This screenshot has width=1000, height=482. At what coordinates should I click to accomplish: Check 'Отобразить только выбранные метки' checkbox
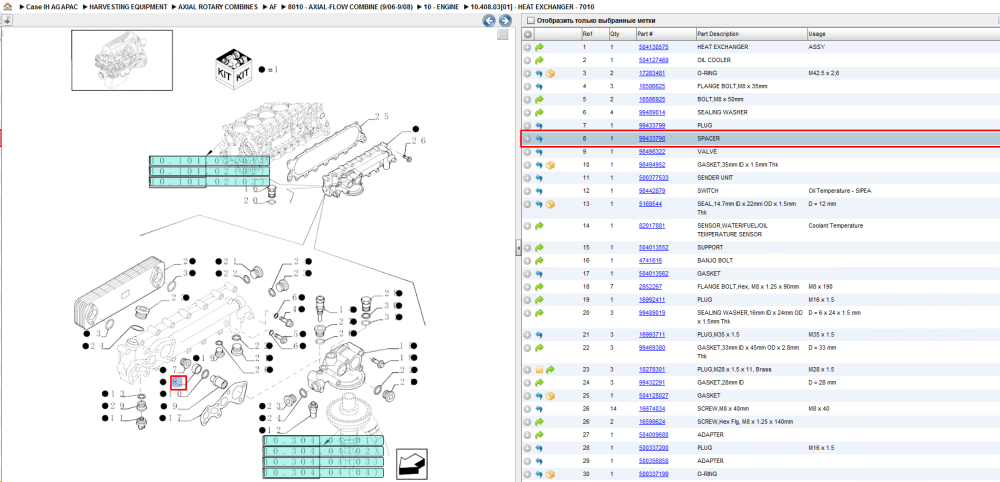[529, 21]
